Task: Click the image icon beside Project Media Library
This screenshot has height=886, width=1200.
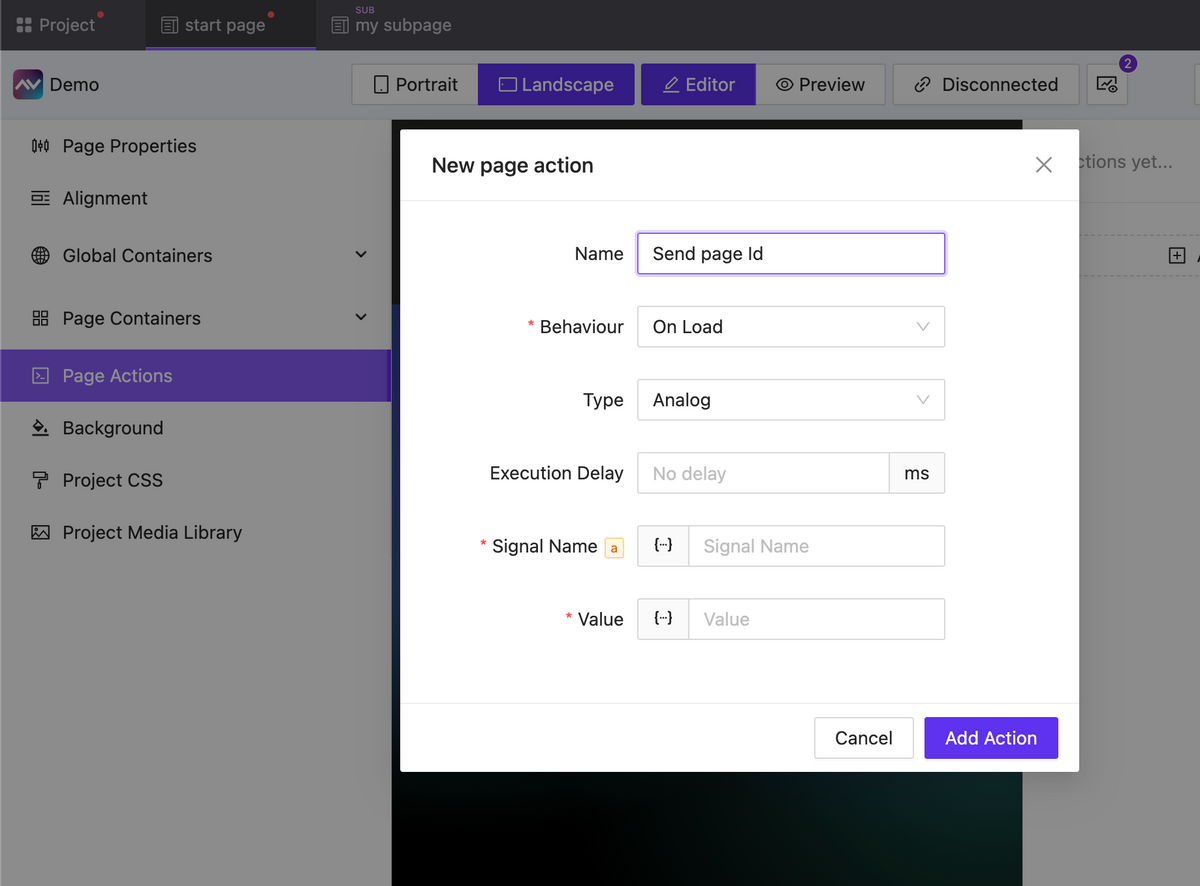Action: pos(41,532)
